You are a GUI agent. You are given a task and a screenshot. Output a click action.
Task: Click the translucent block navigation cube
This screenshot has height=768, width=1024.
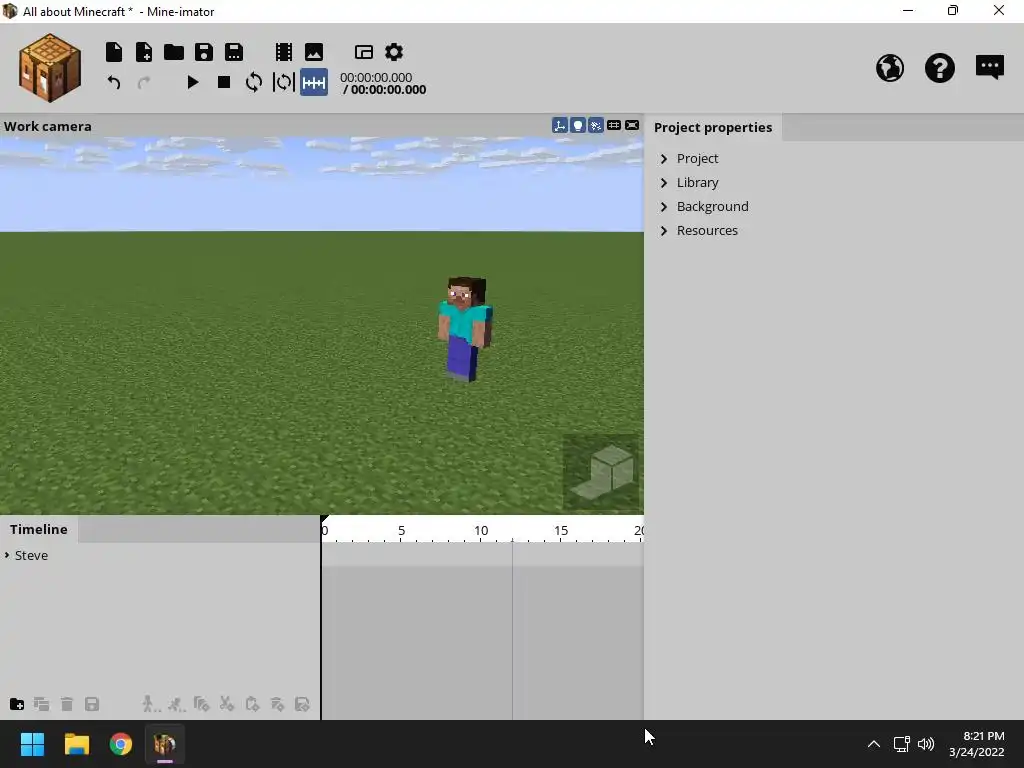point(601,472)
